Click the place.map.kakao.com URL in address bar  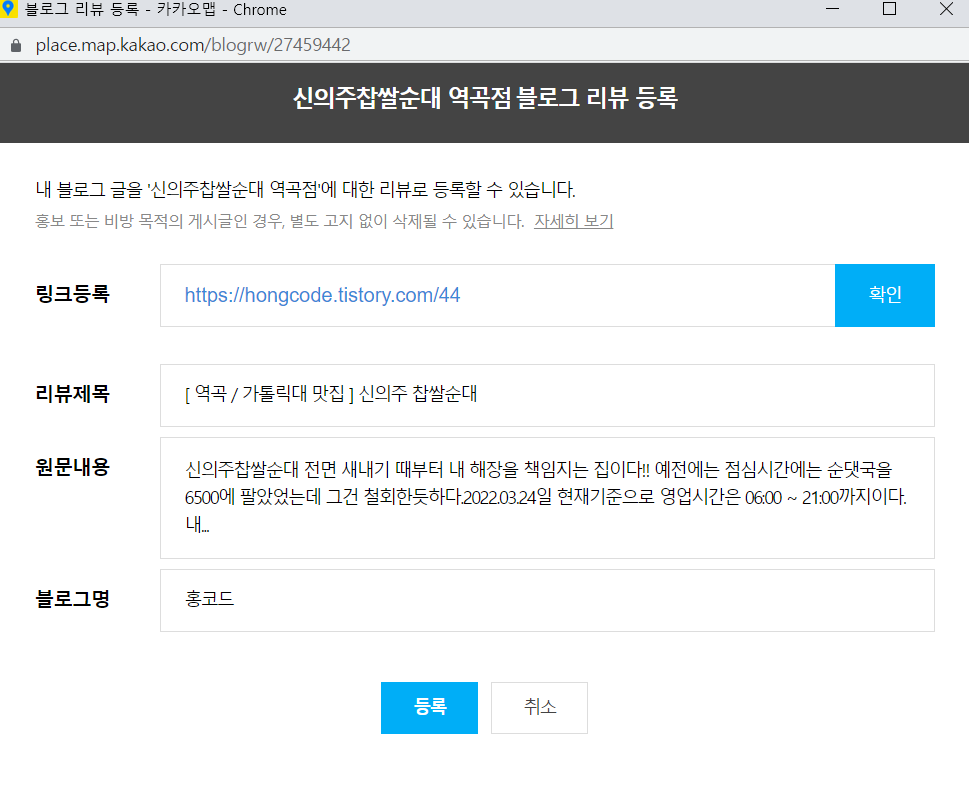pyautogui.click(x=193, y=45)
